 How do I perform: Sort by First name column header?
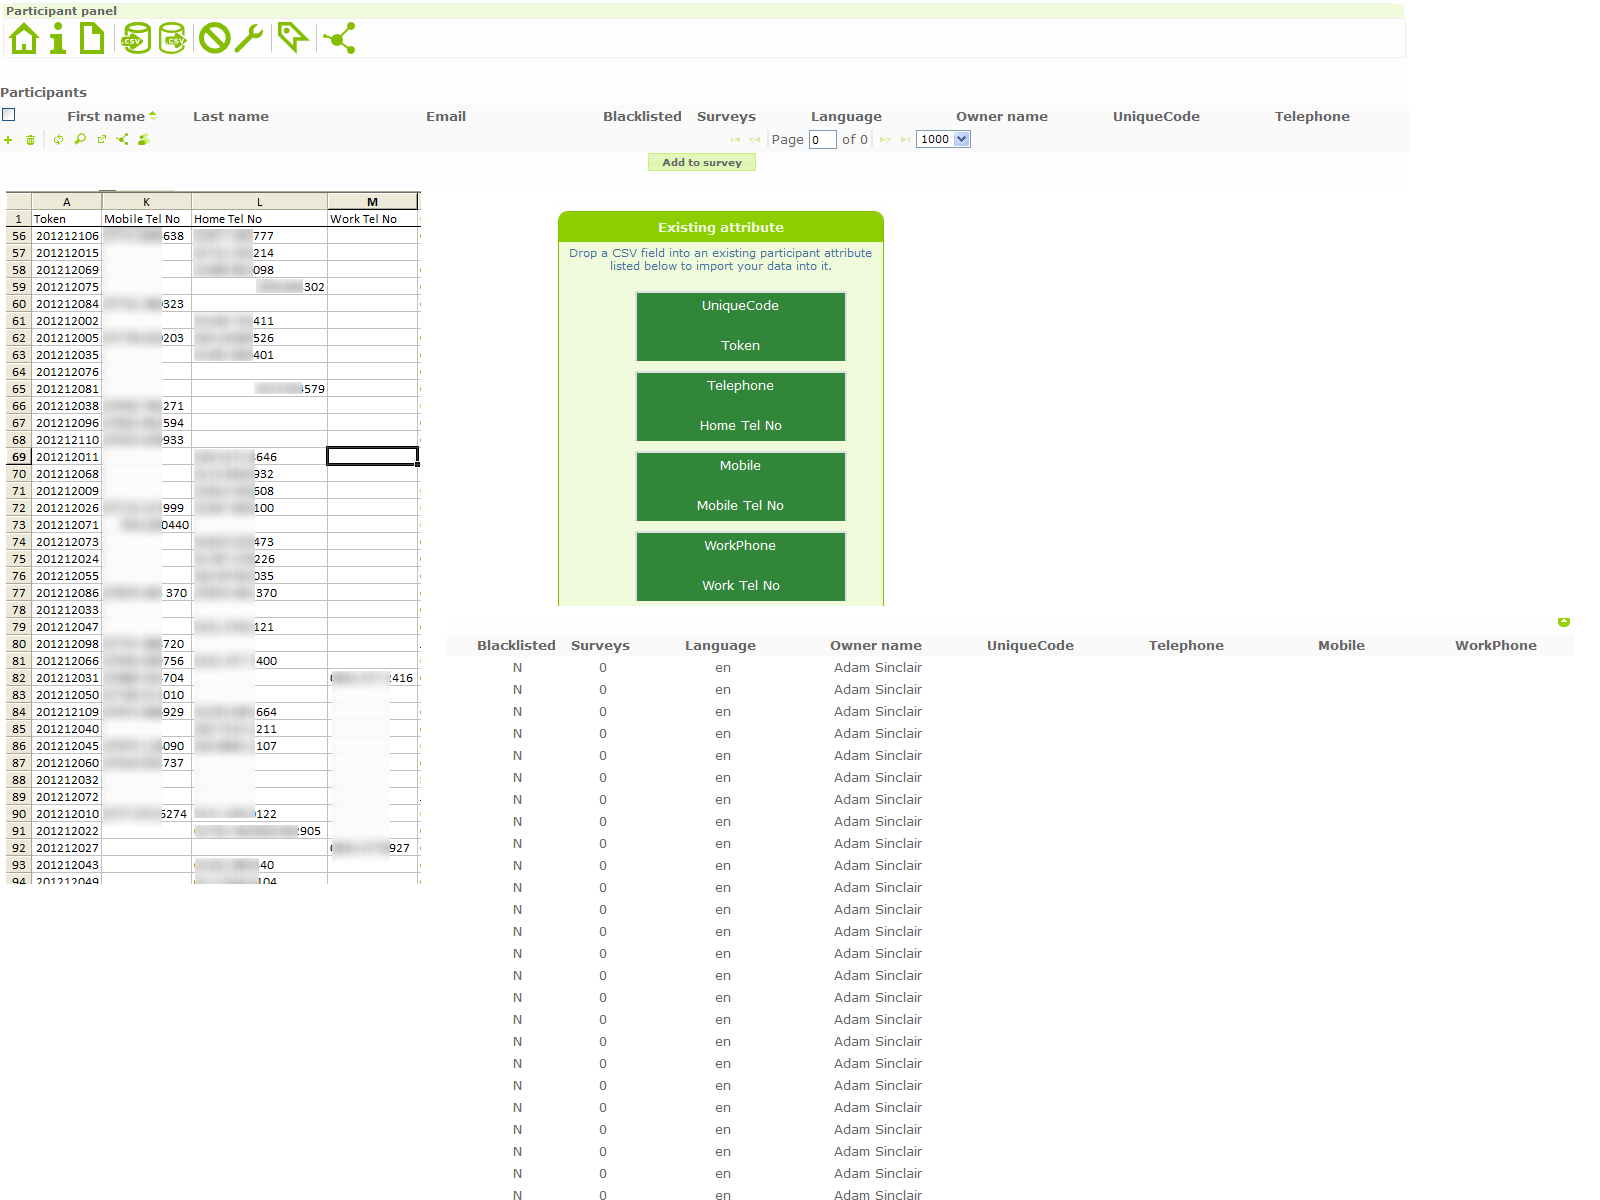[106, 117]
